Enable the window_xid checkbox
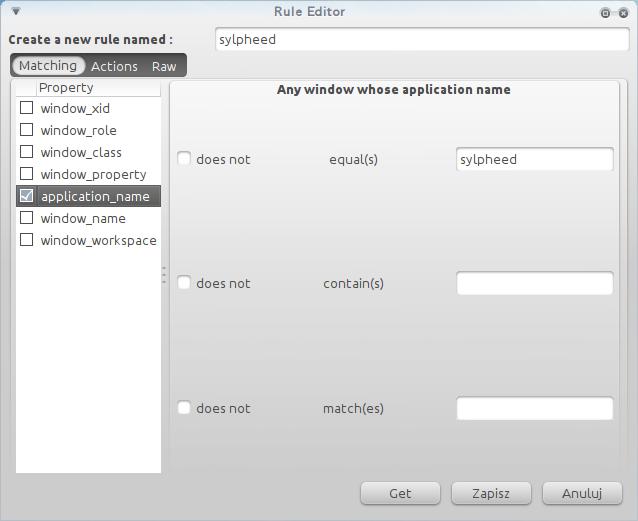638x521 pixels. (x=26, y=108)
